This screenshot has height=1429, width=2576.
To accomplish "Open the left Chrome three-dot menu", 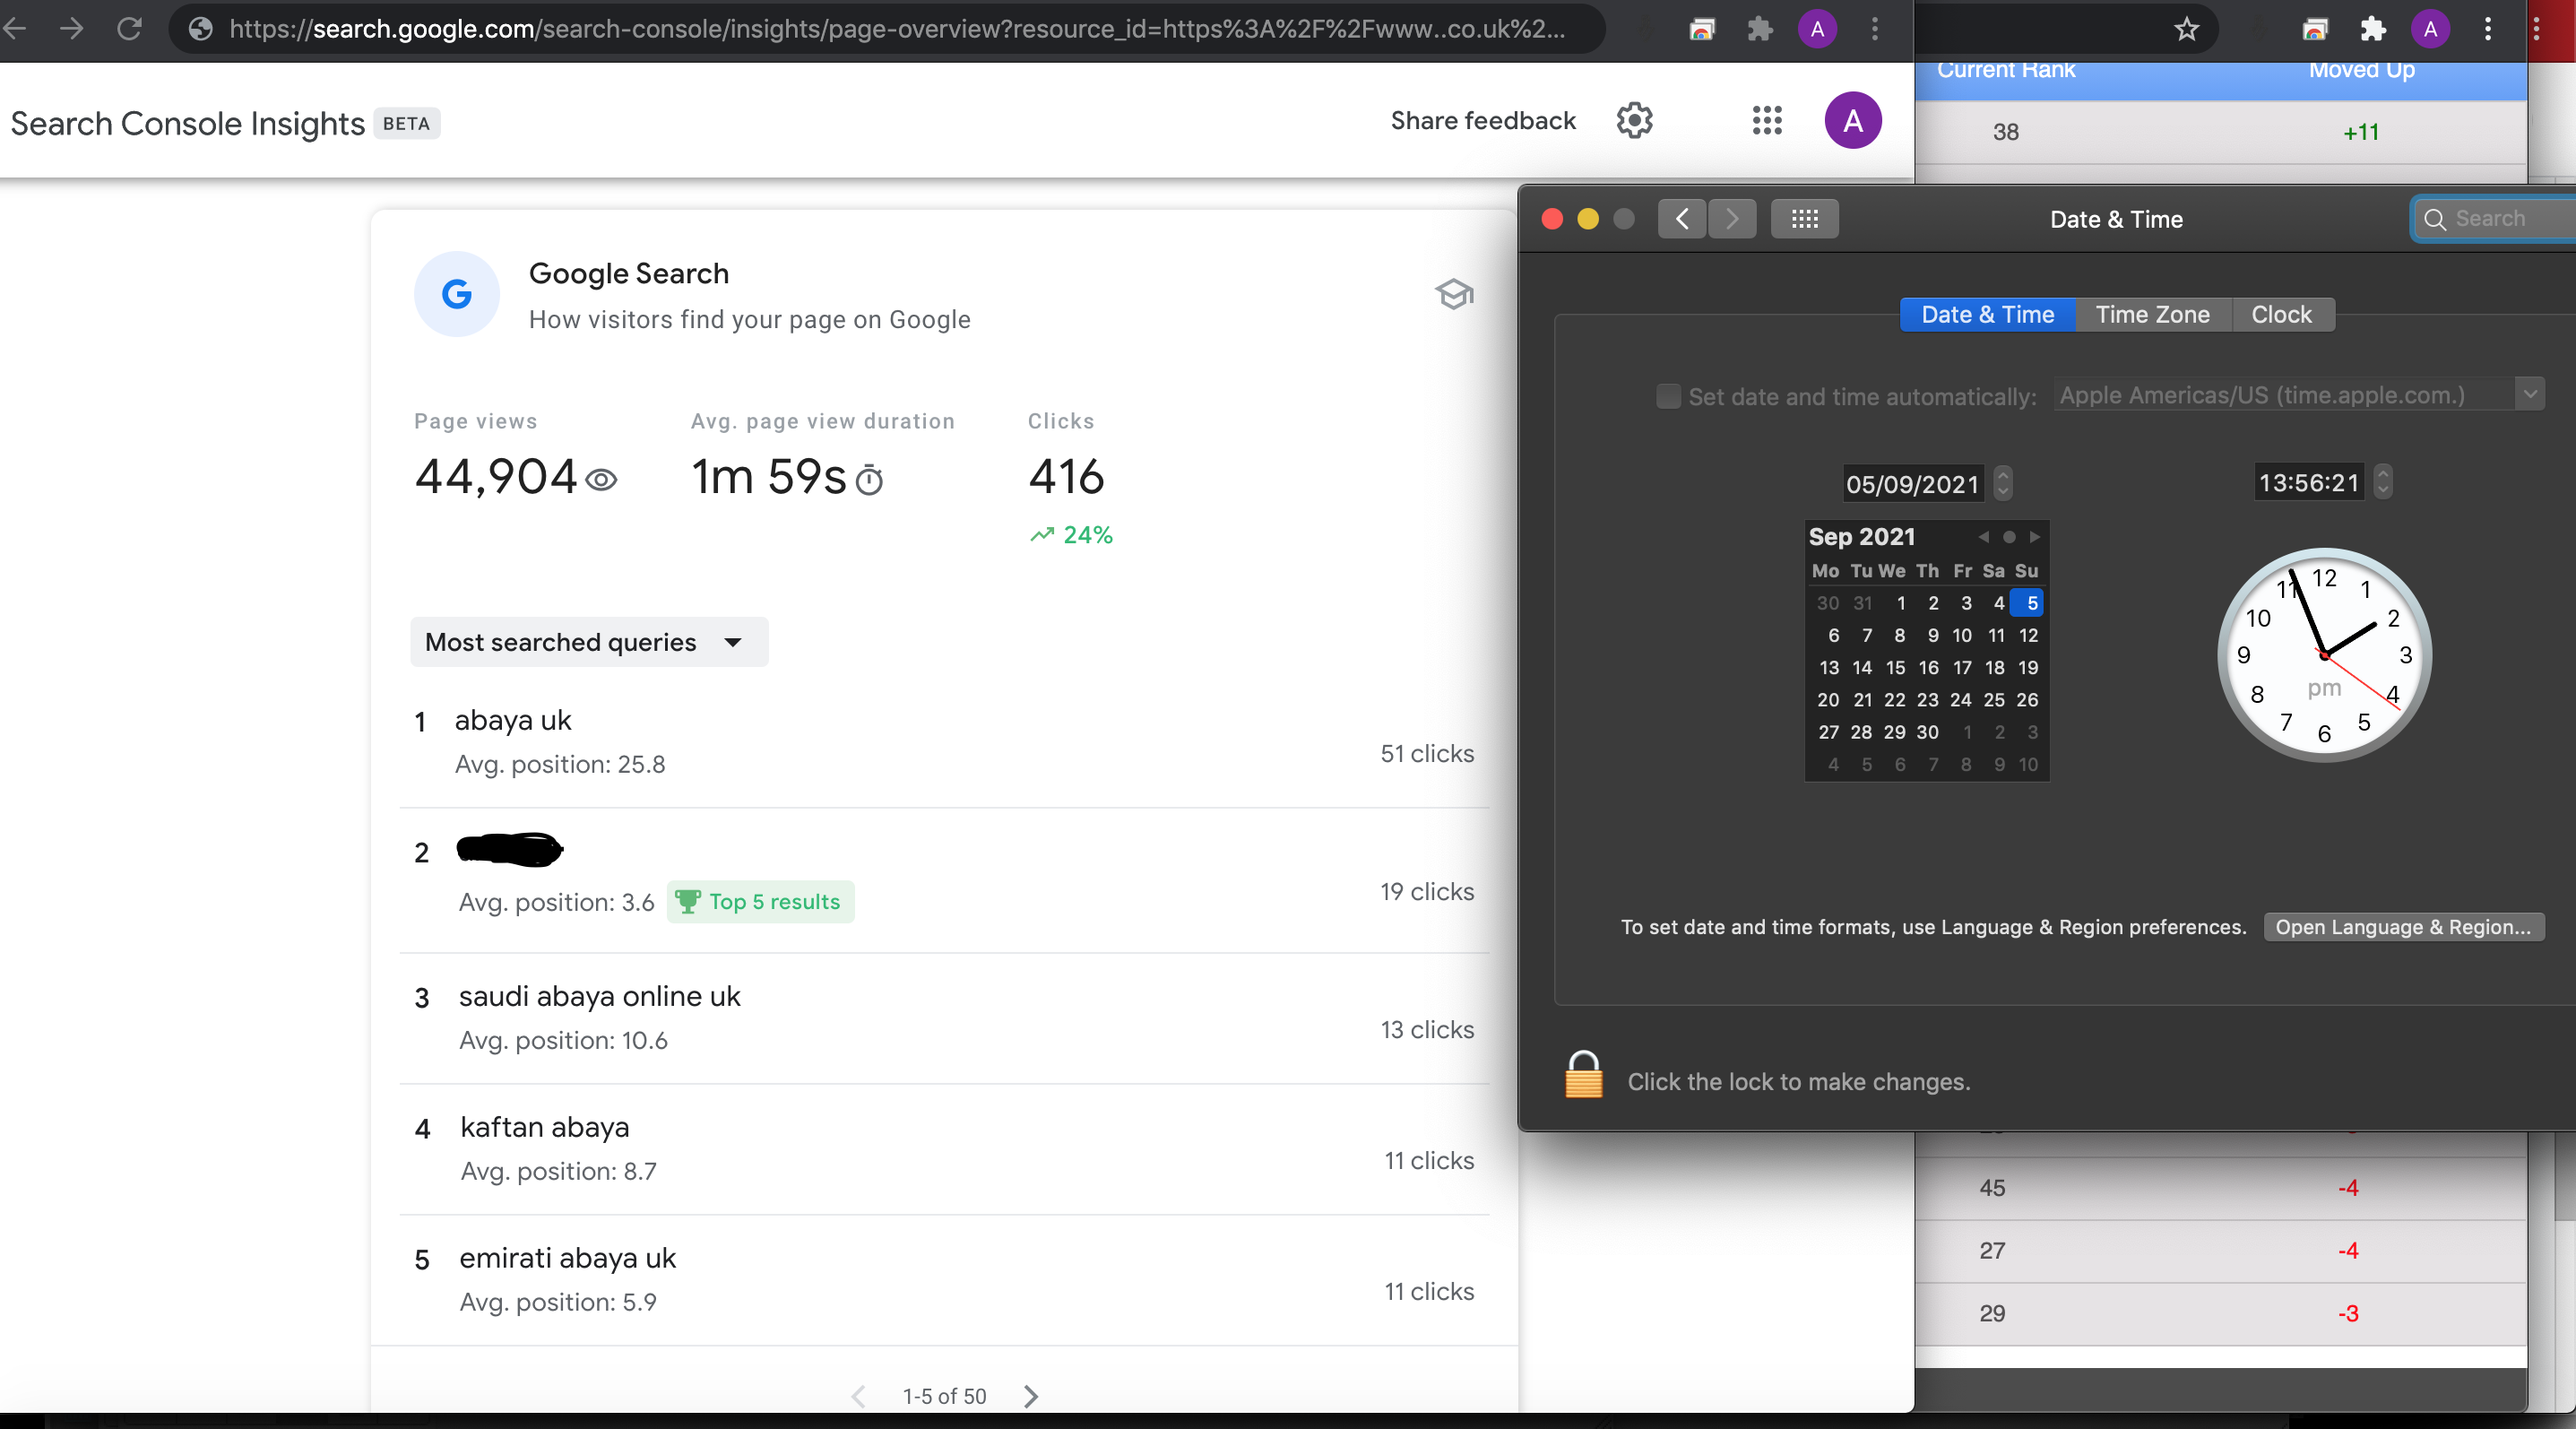I will click(1875, 29).
